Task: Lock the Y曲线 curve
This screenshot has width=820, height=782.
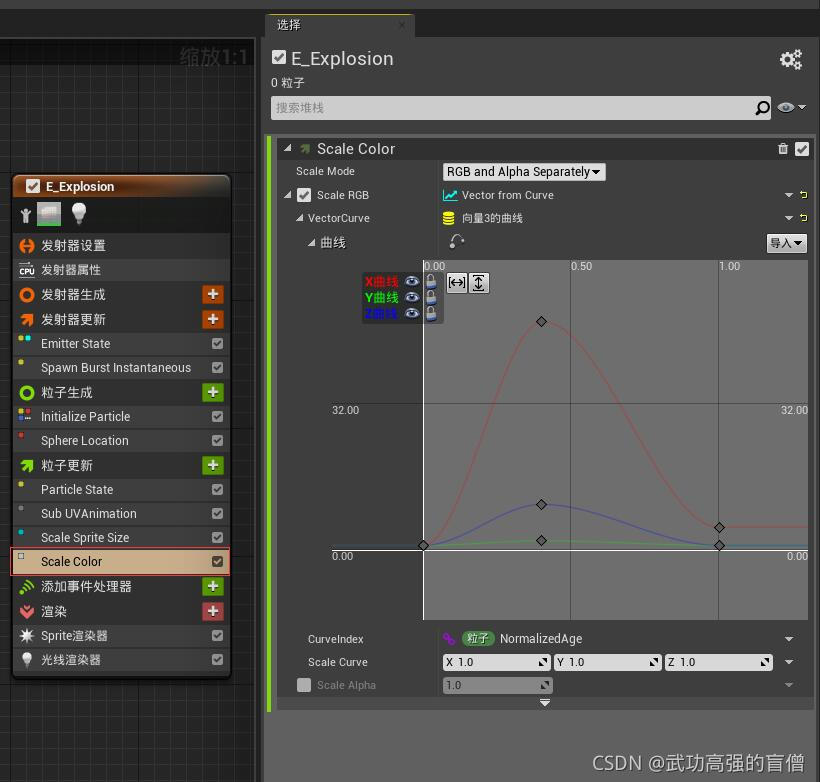Action: (x=431, y=297)
